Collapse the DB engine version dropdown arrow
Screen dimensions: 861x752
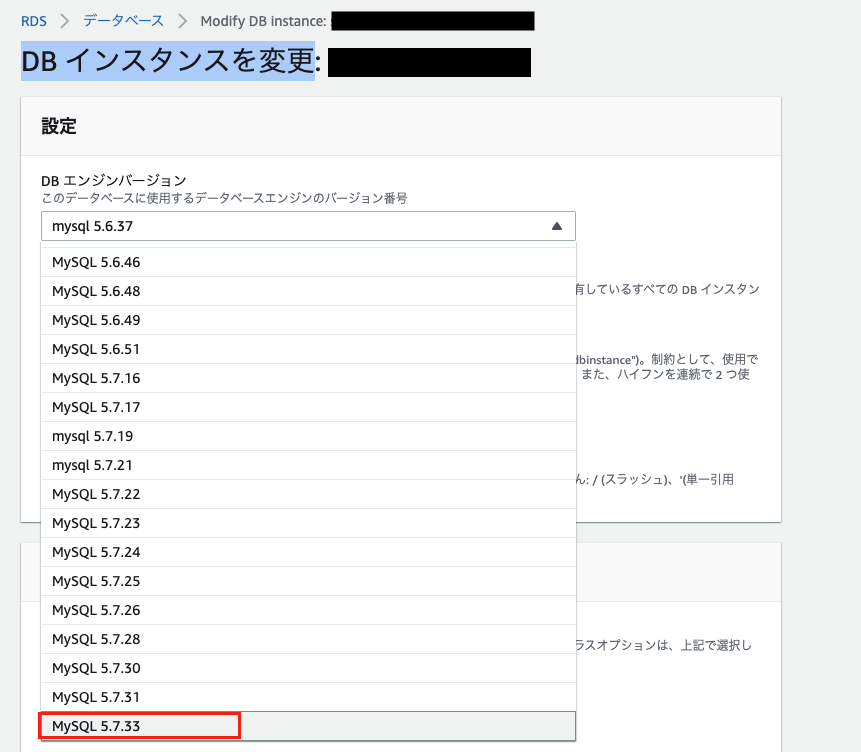point(557,226)
